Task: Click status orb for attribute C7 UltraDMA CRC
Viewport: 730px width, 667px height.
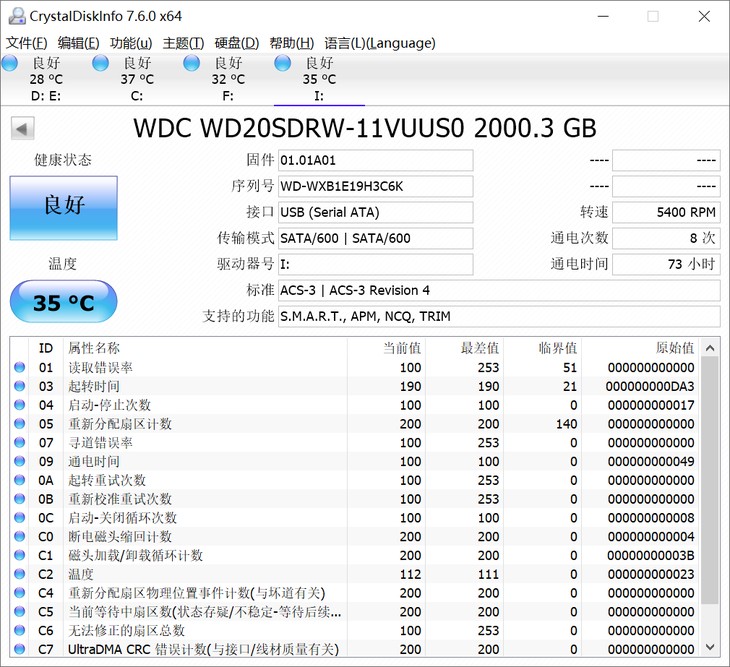Action: tap(20, 649)
